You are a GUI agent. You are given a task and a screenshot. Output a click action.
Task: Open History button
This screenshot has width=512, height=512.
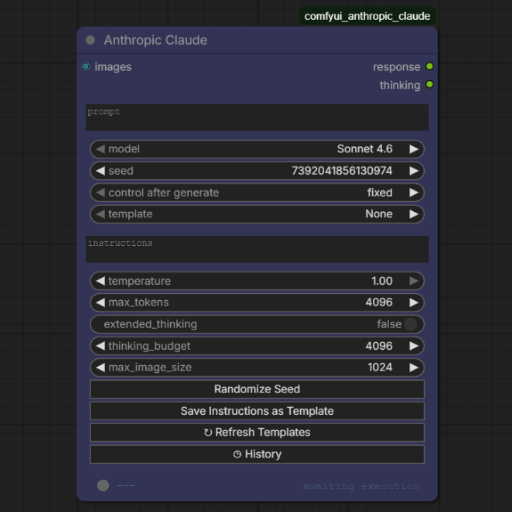(x=257, y=454)
